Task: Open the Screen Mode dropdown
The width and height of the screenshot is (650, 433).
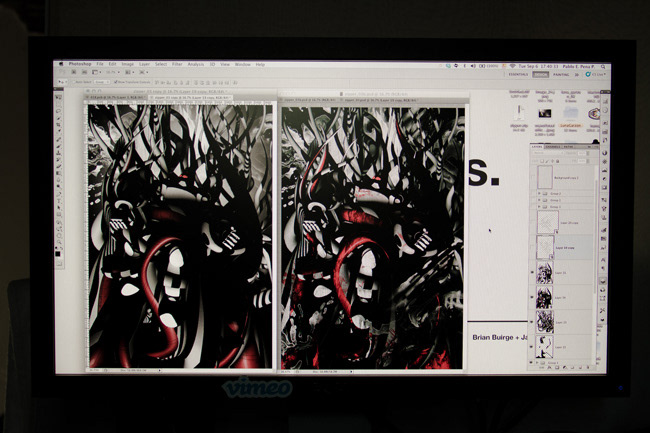Action: click(x=143, y=72)
